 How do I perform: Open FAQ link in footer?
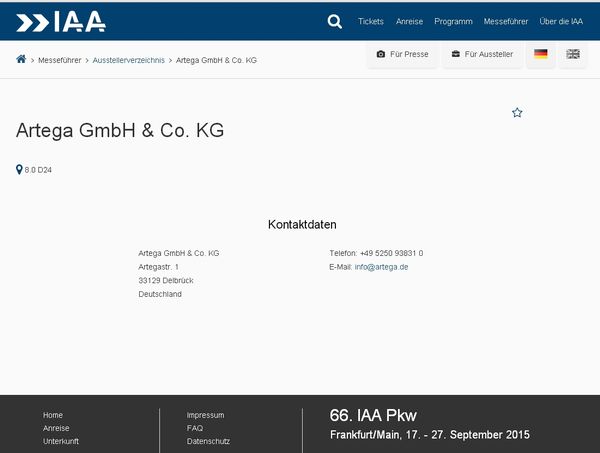coord(195,428)
